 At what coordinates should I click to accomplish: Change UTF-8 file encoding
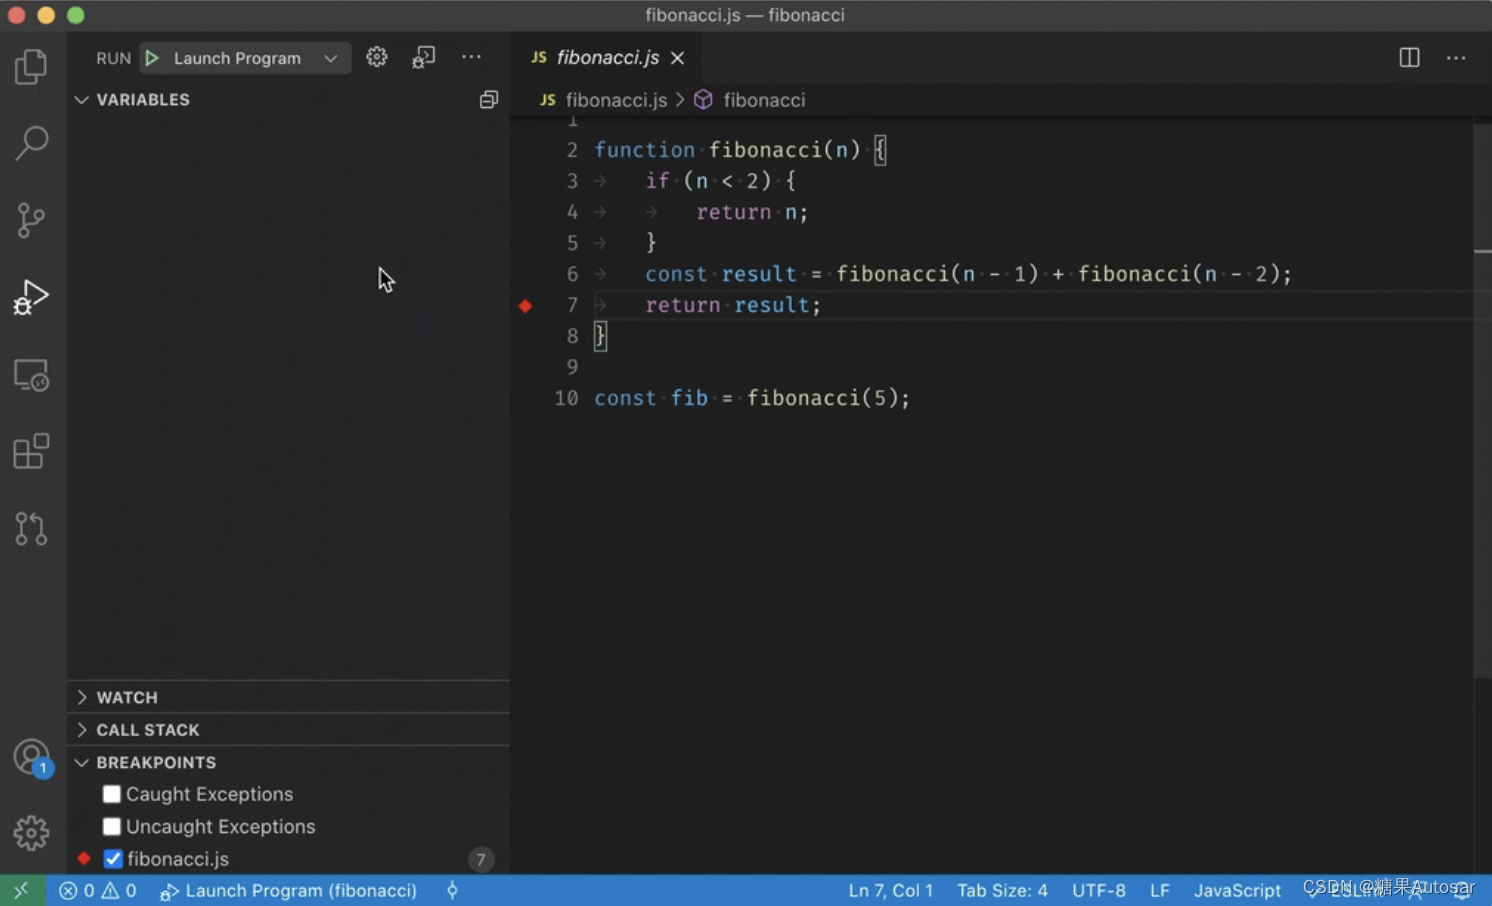(x=1098, y=890)
